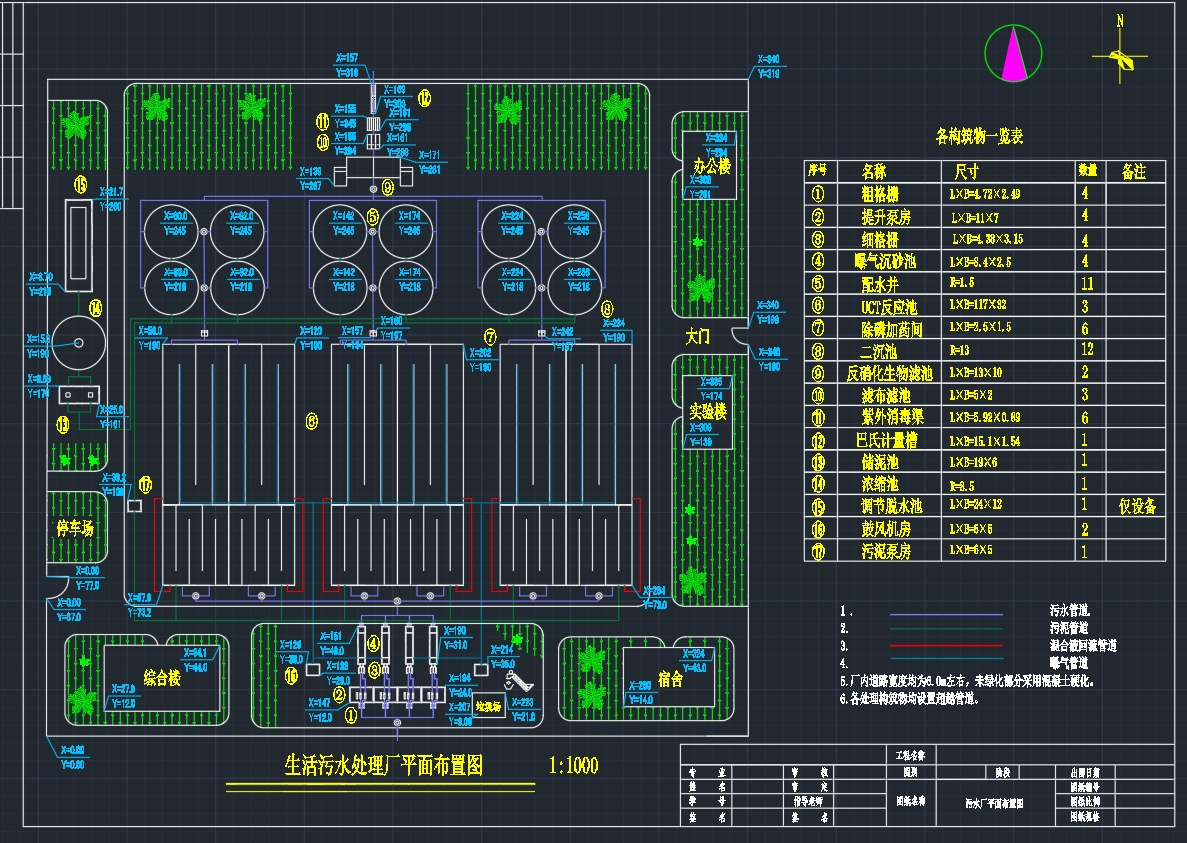Select the 二沉池 name cell
The width and height of the screenshot is (1187, 843).
pyautogui.click(x=878, y=351)
